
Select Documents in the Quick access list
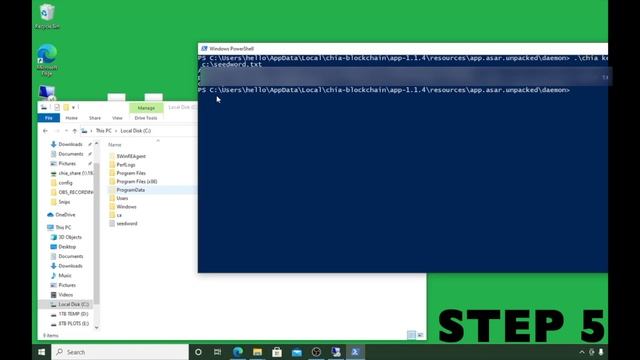(70, 154)
